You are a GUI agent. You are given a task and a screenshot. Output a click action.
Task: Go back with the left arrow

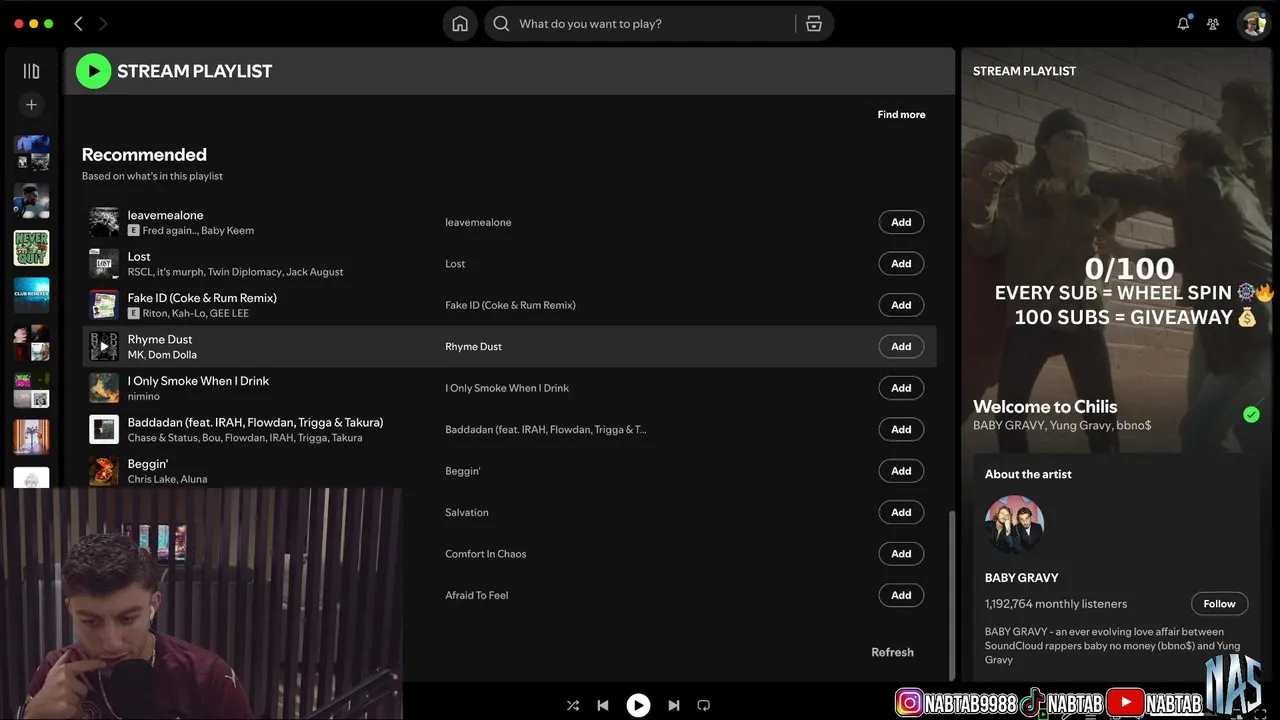78,24
